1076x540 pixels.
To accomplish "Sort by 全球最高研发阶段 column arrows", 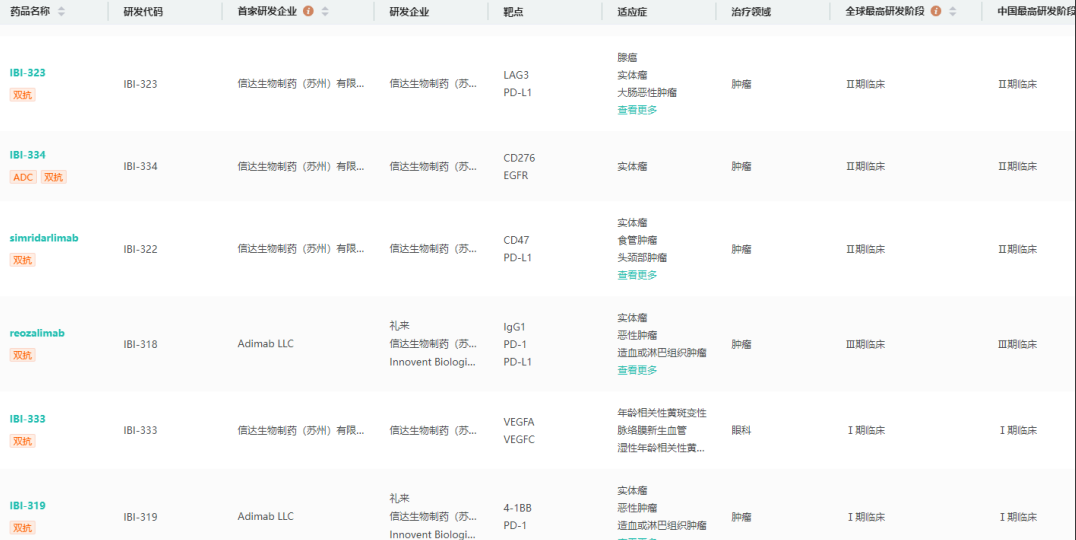I will coord(952,12).
